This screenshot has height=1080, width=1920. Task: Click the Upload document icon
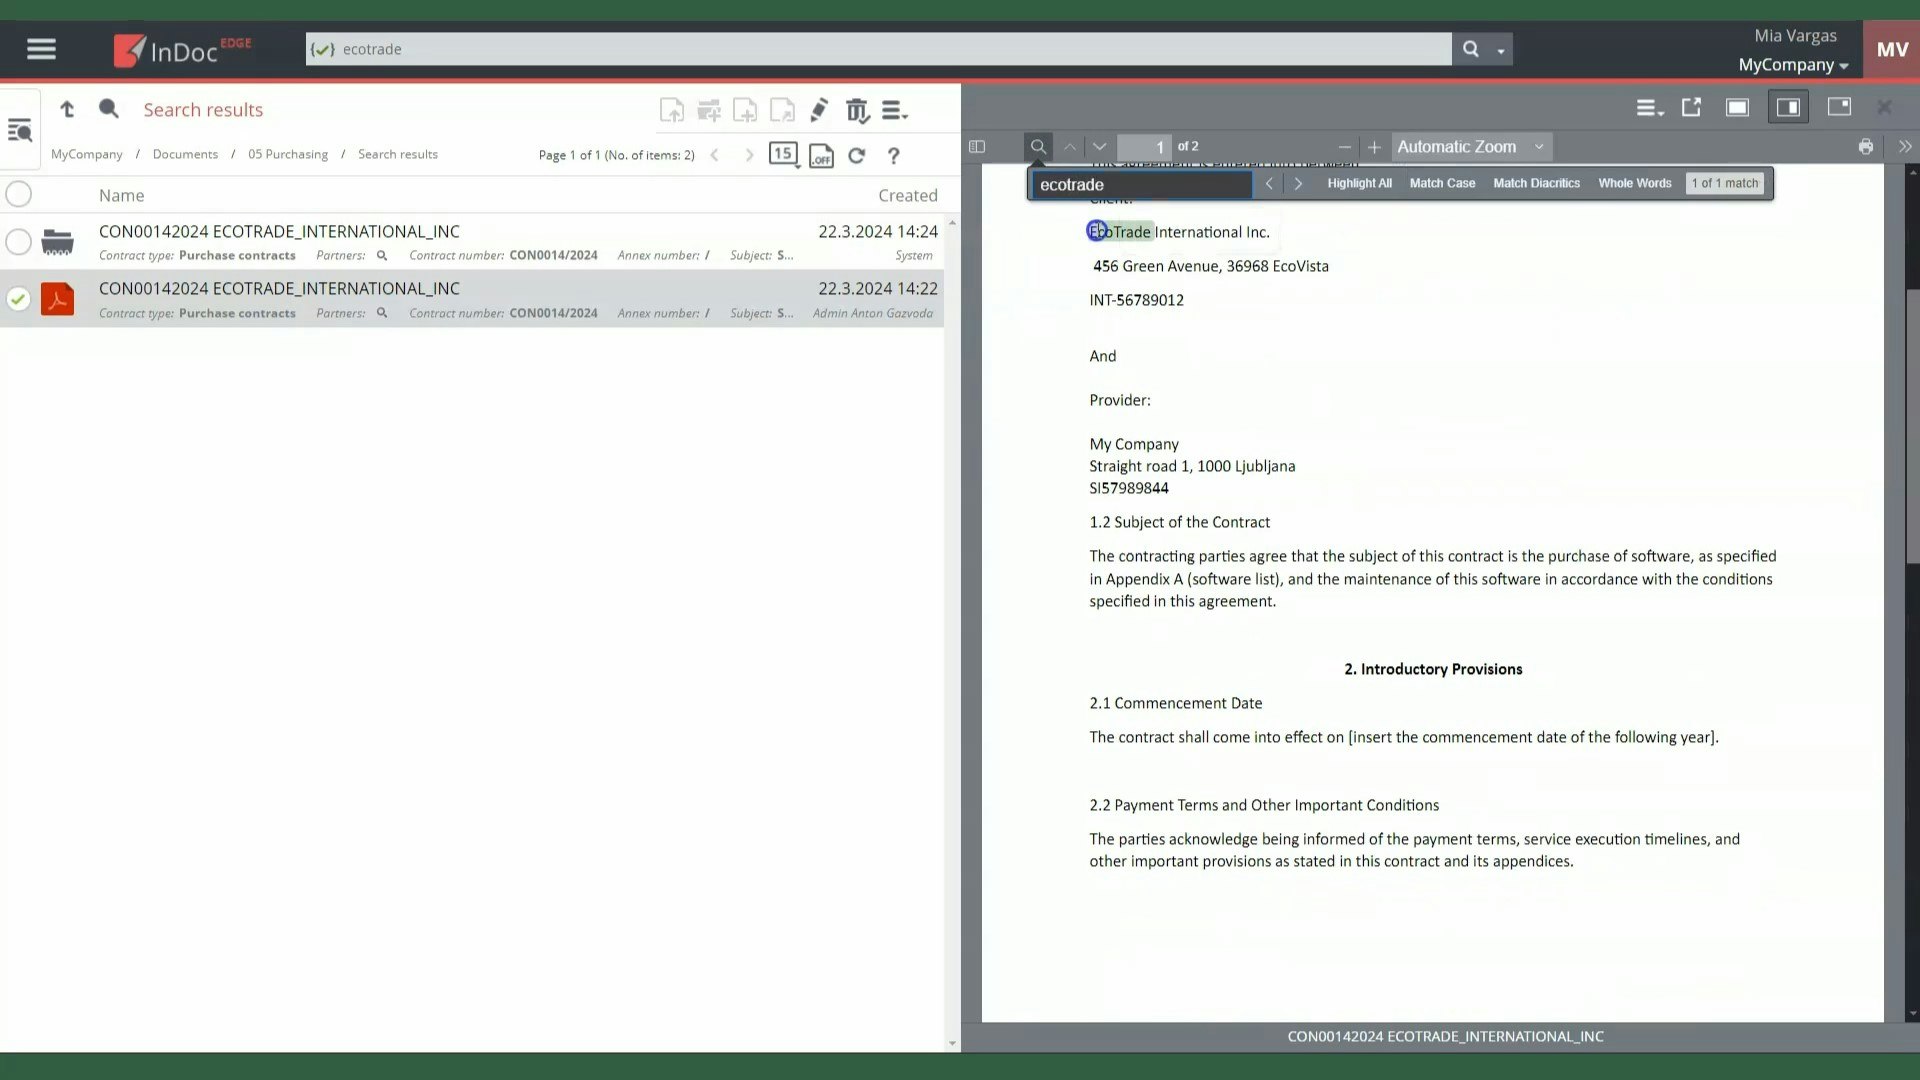(672, 110)
